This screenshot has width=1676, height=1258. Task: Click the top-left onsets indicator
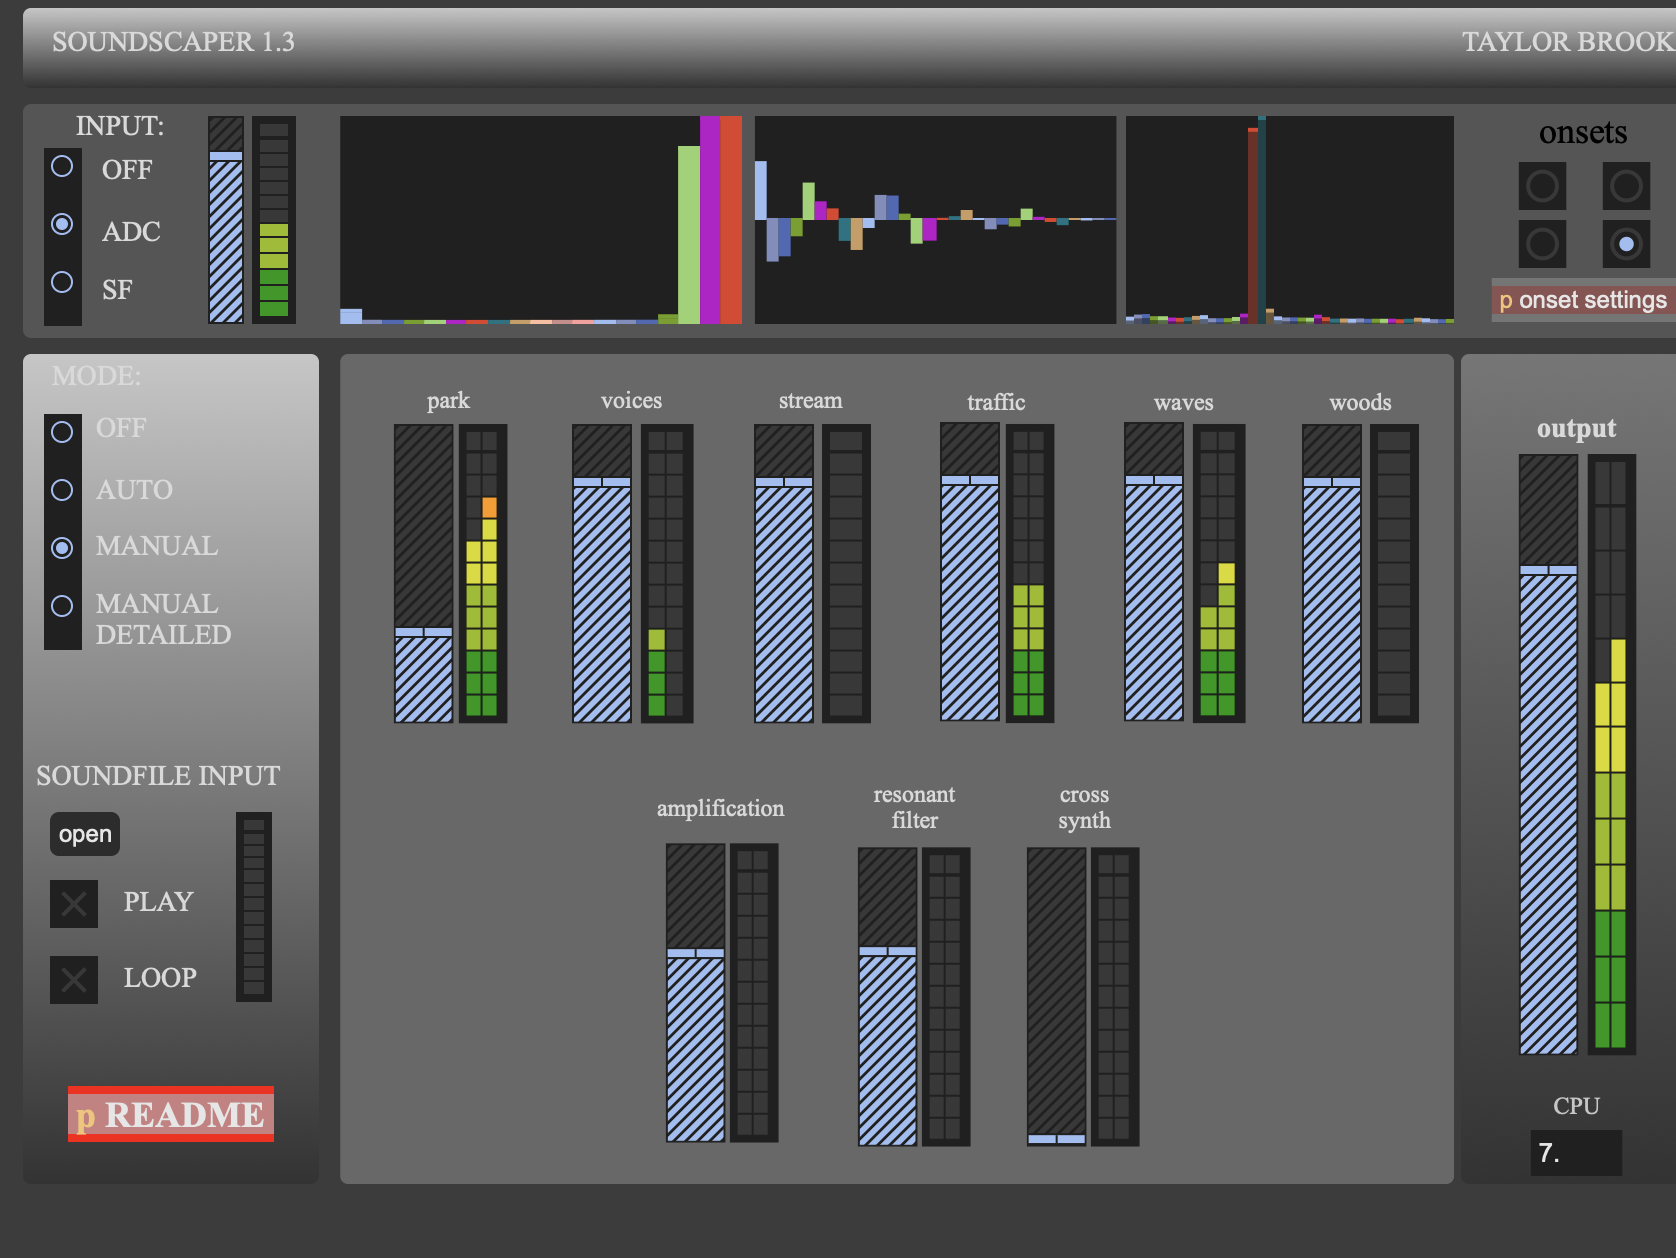[x=1542, y=186]
